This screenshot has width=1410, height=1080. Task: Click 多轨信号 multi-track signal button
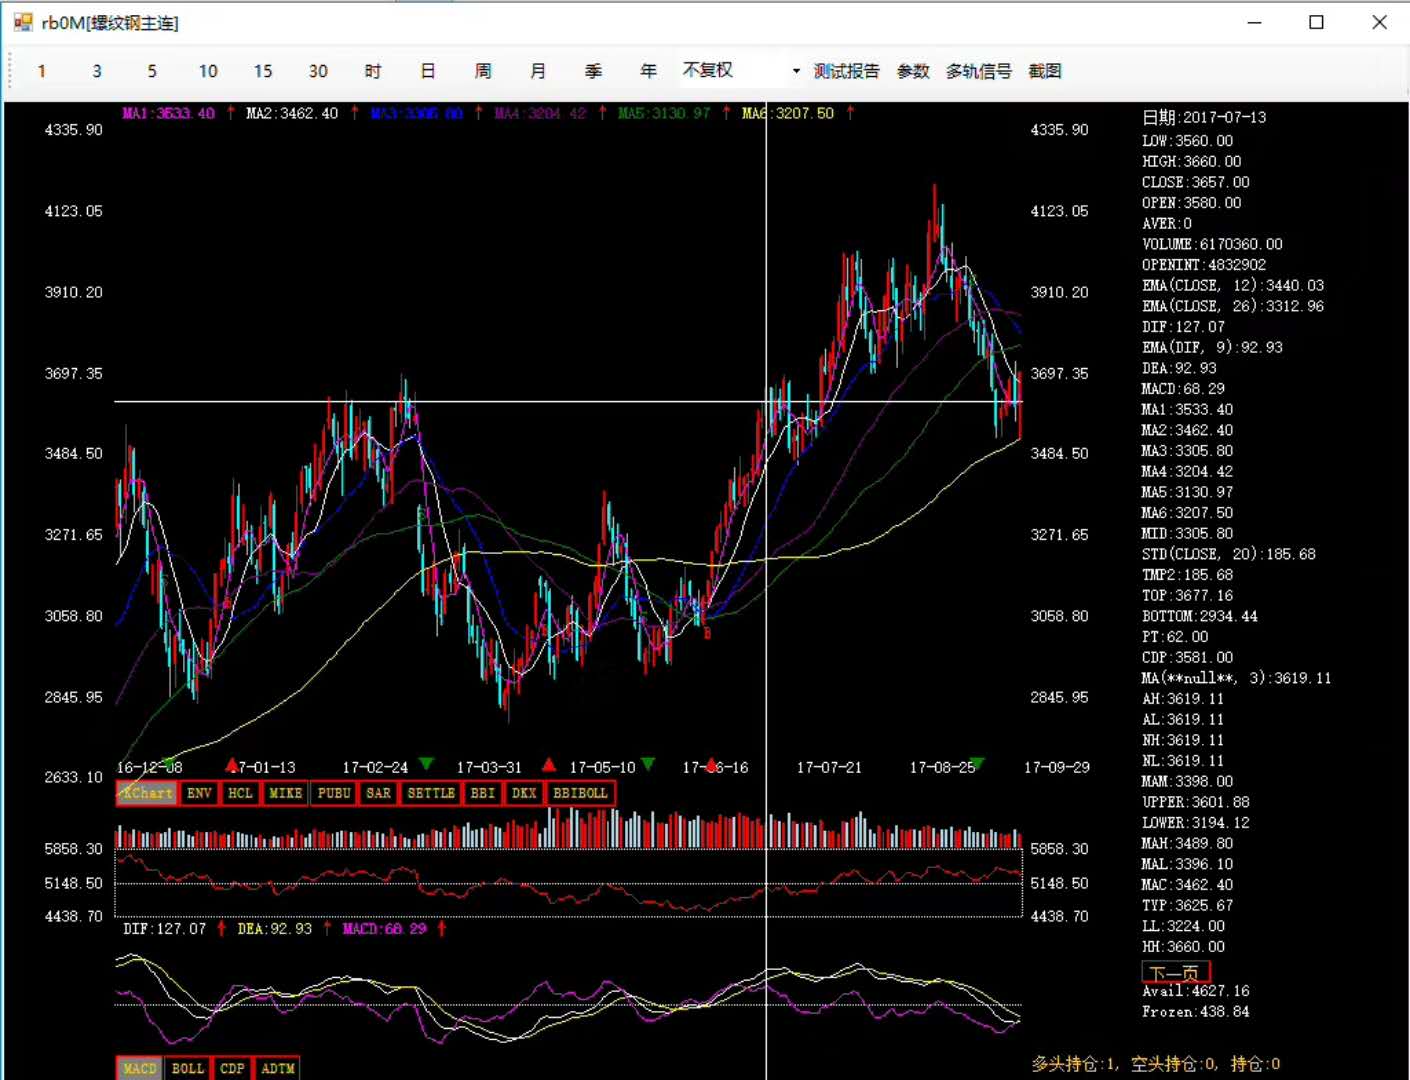(x=978, y=71)
